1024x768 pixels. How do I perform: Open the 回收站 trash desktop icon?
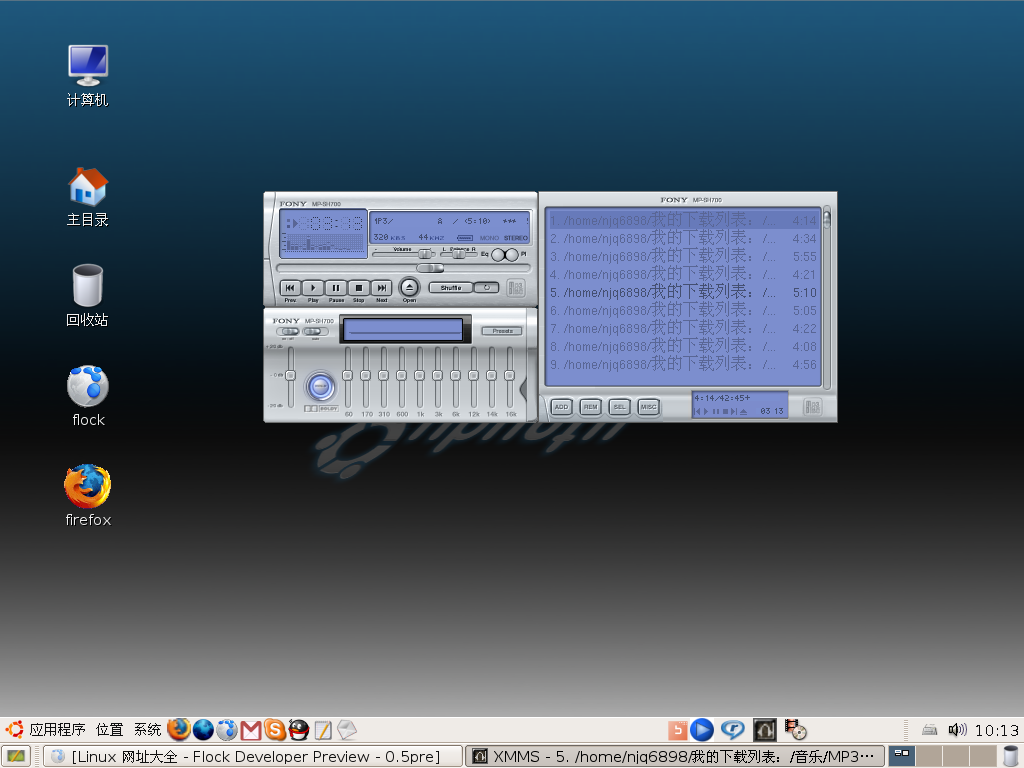point(88,295)
